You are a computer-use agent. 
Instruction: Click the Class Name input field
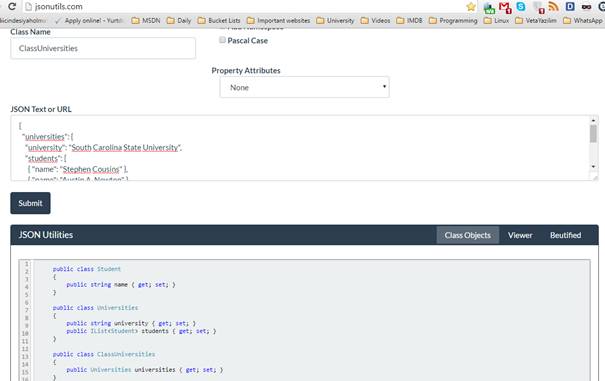[x=103, y=48]
